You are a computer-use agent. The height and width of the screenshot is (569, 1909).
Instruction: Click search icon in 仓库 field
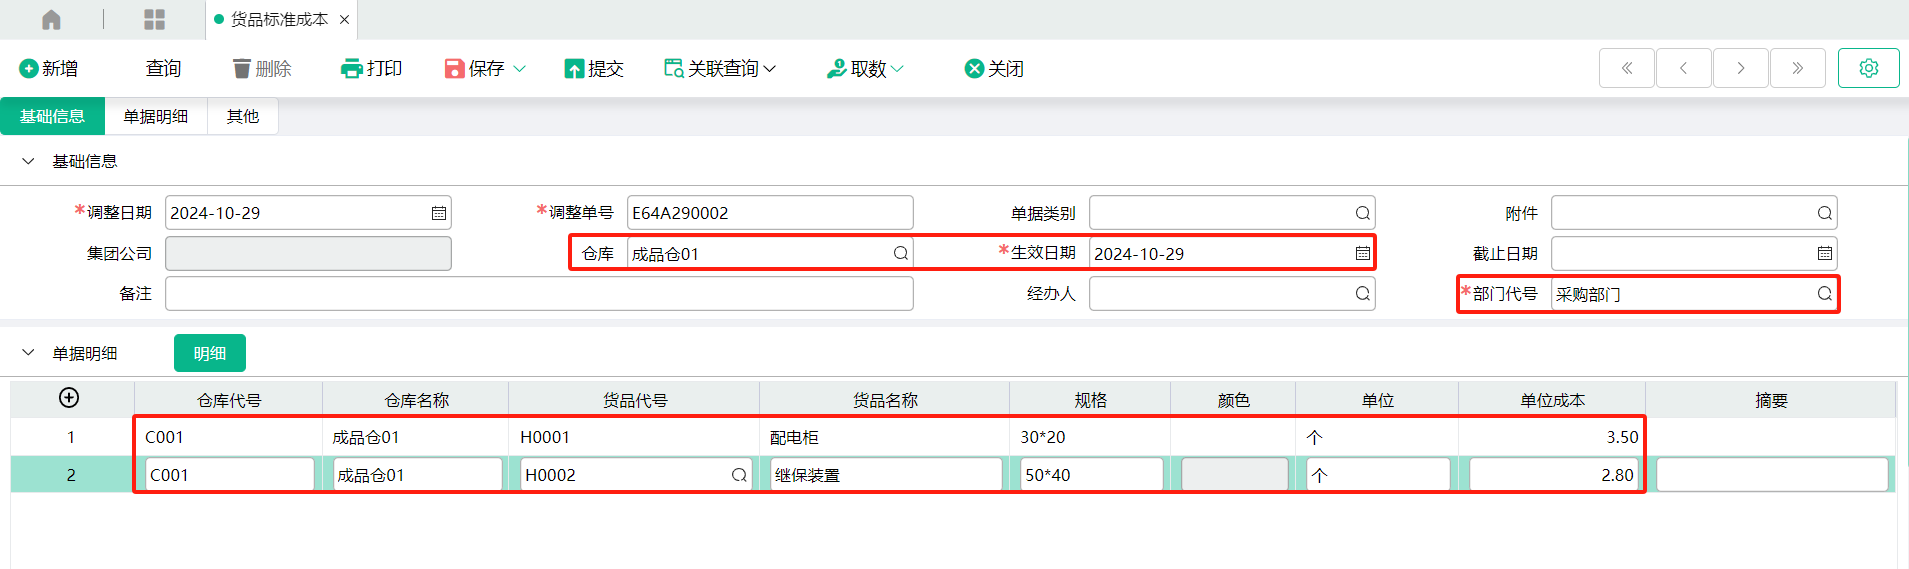pos(900,253)
